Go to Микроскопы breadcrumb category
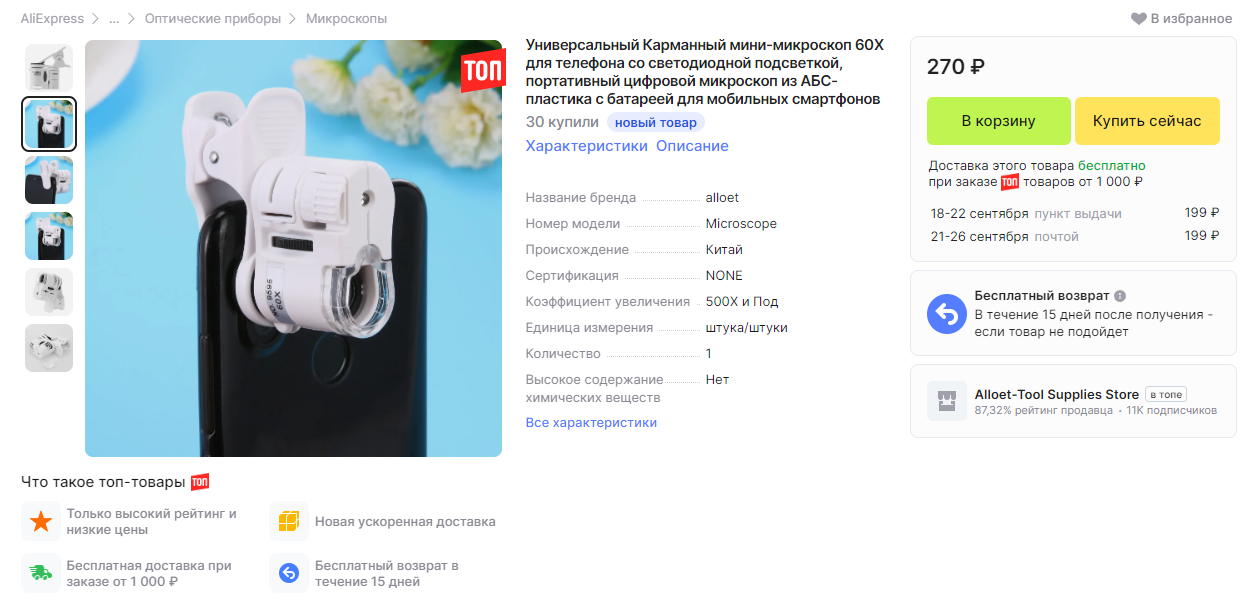Viewport: 1249px width, 609px height. pyautogui.click(x=346, y=19)
